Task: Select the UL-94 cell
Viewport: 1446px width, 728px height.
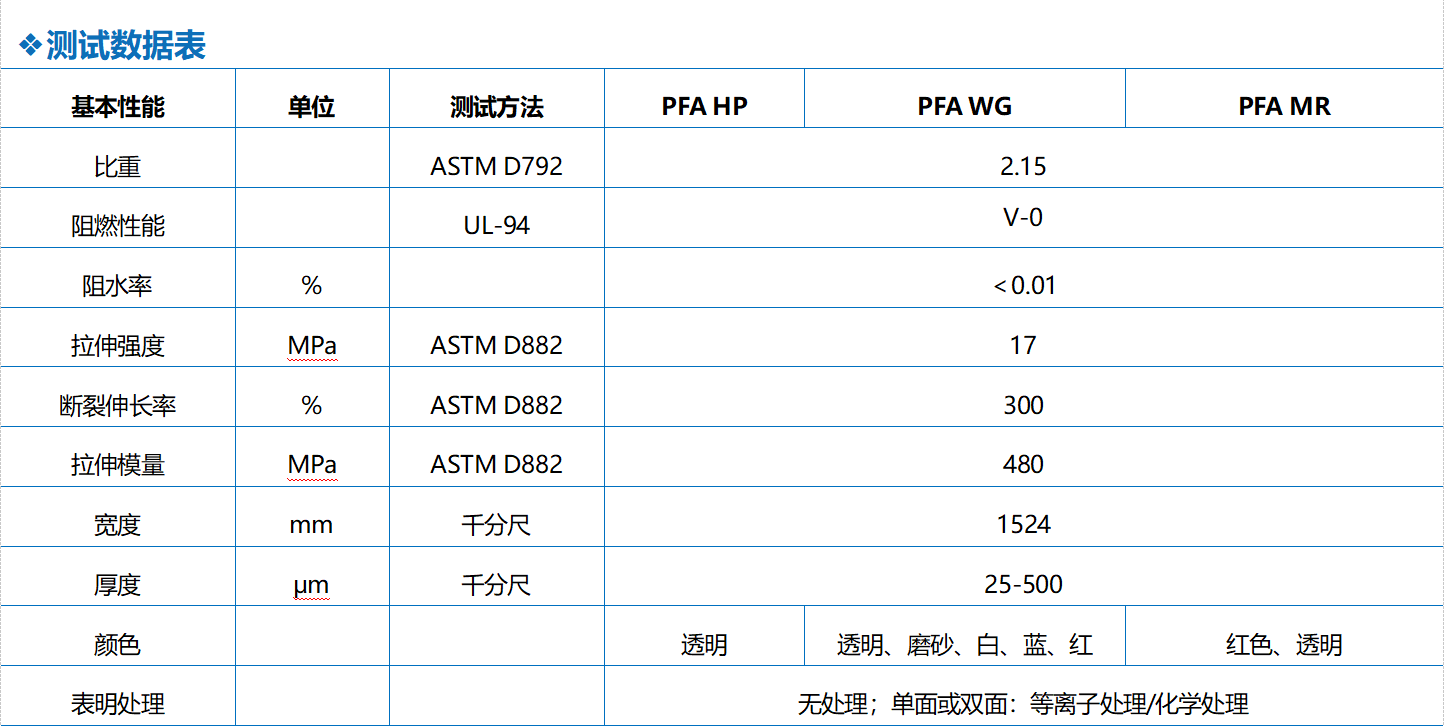Action: (496, 226)
